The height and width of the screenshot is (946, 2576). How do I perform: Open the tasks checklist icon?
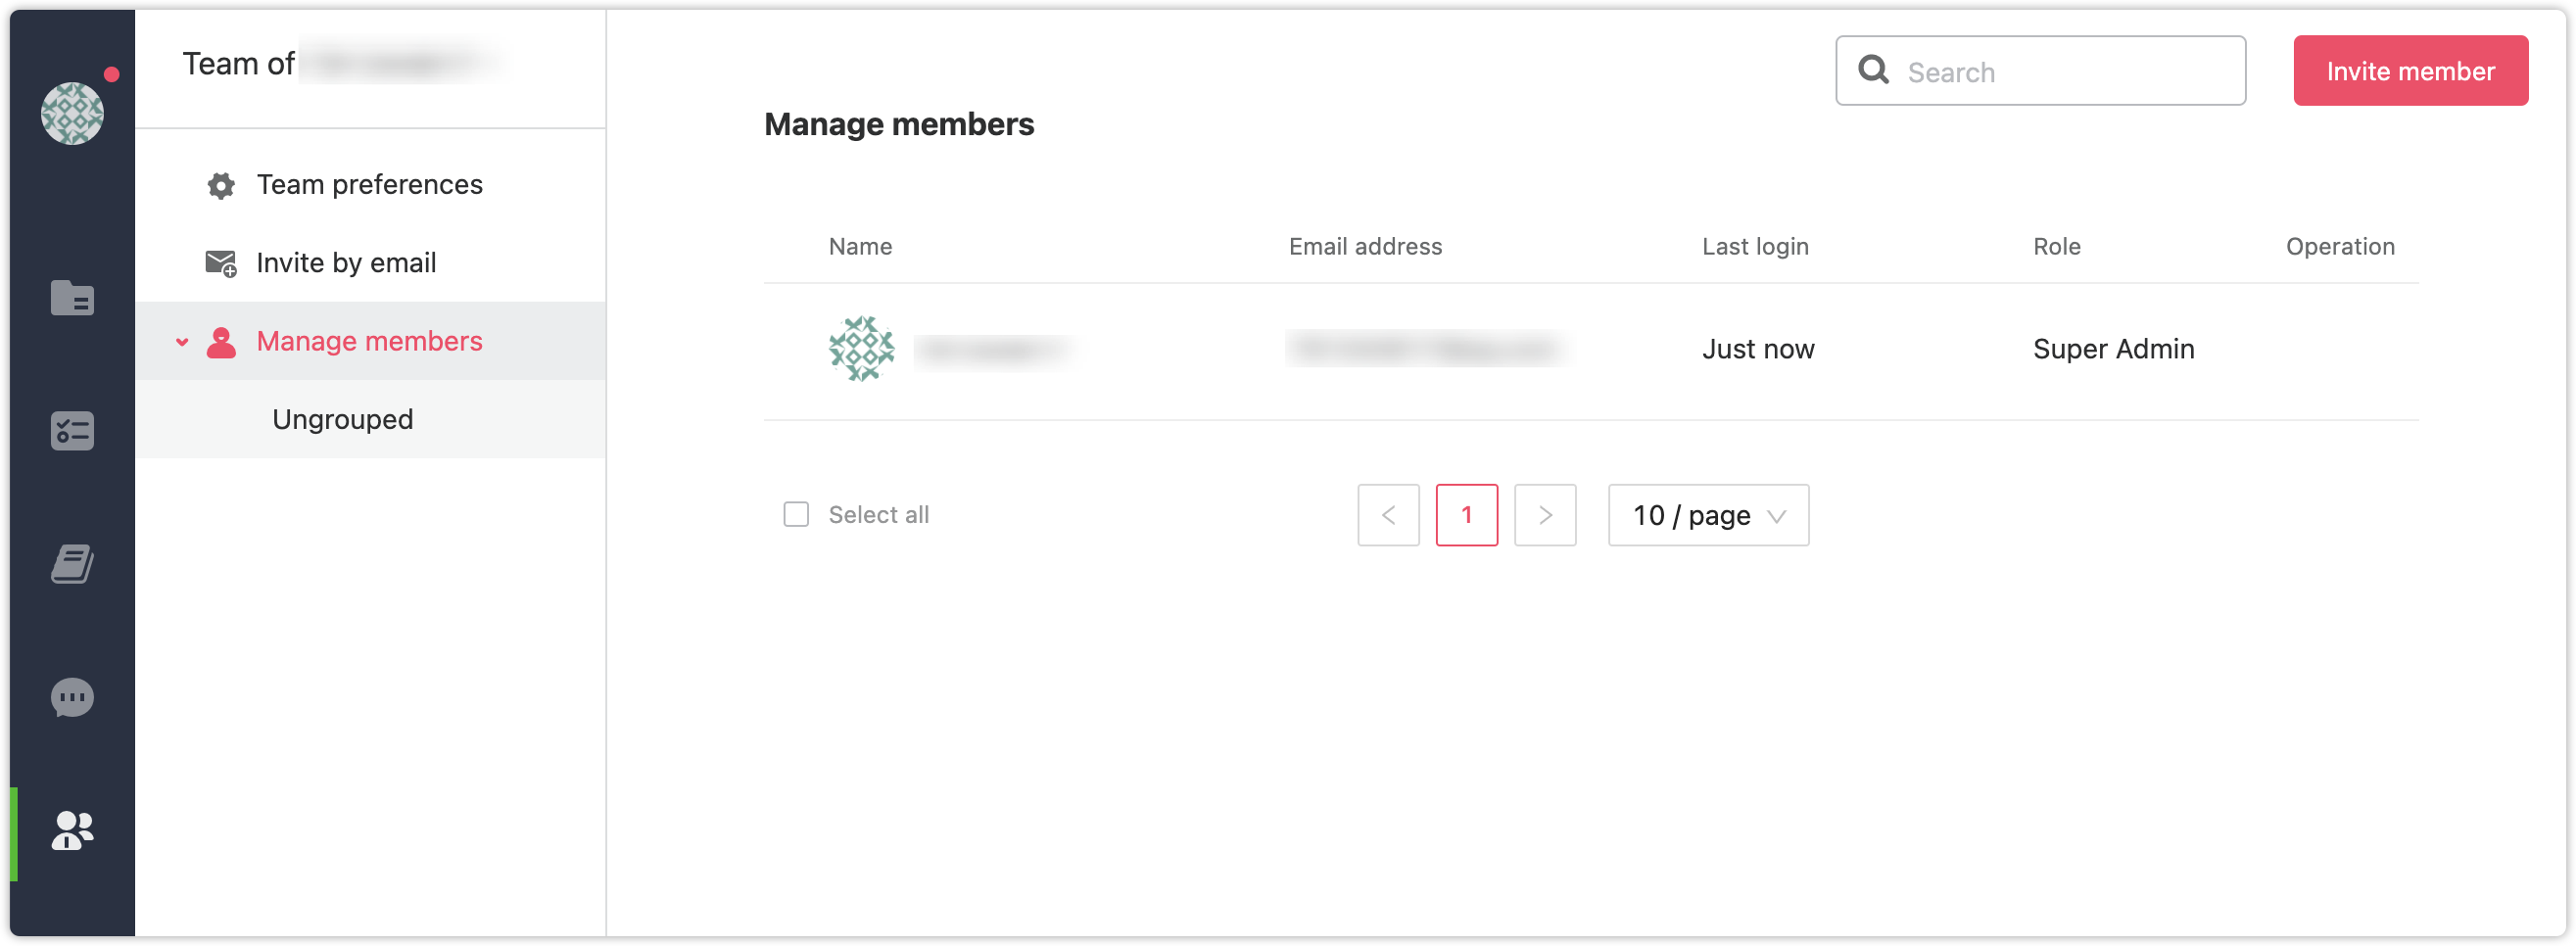[x=72, y=431]
